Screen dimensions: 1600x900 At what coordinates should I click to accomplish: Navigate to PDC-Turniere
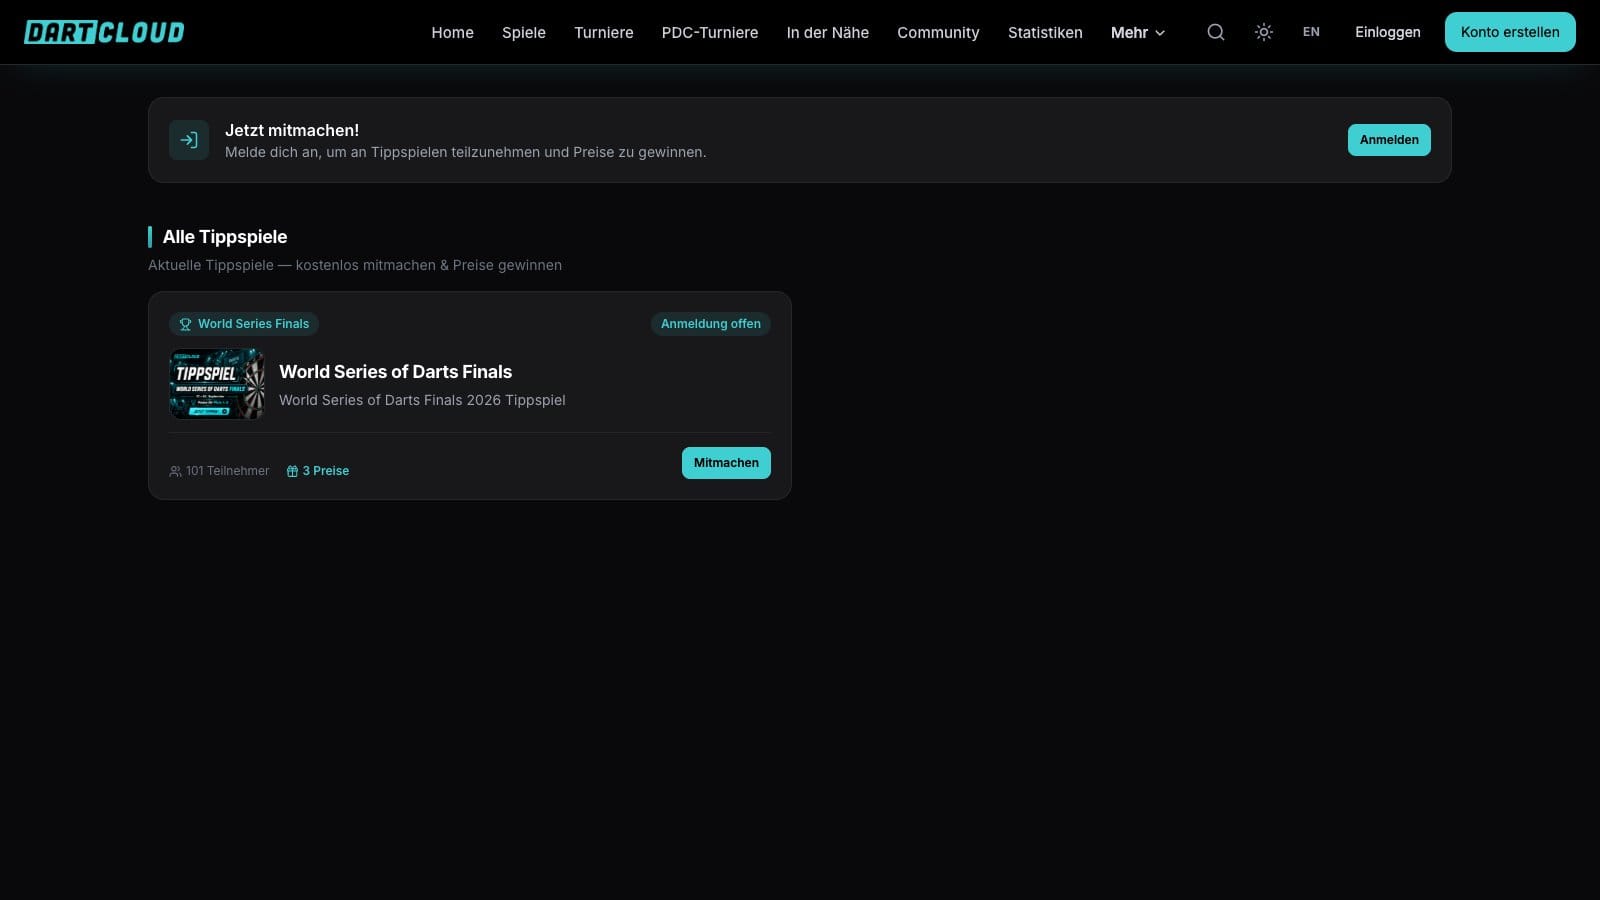coord(710,32)
